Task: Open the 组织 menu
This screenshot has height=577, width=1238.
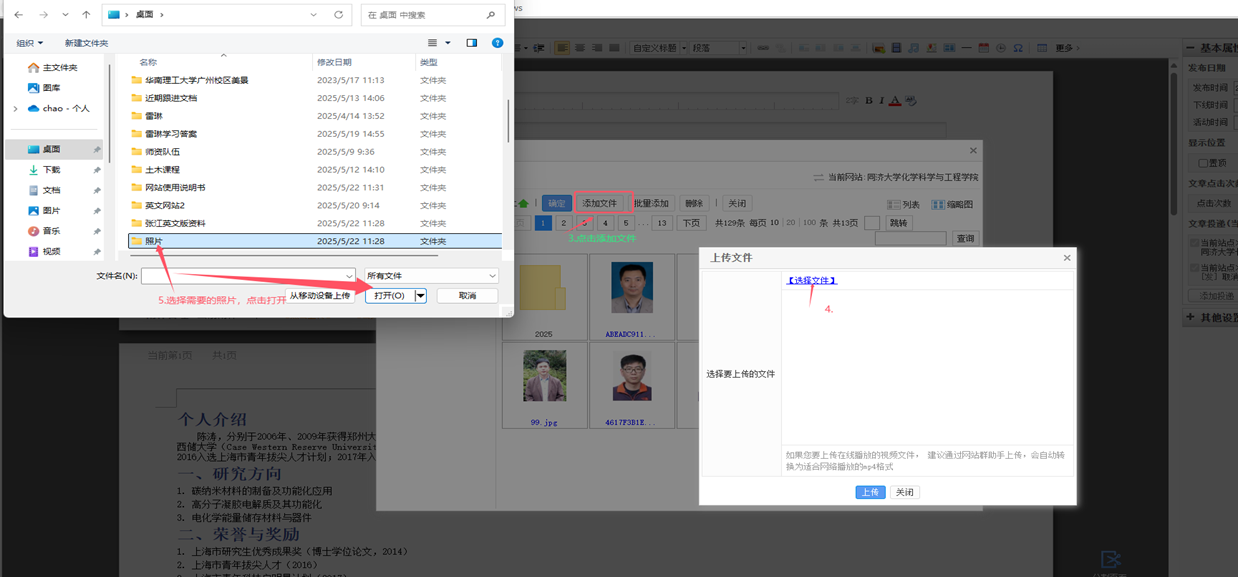Action: click(x=29, y=43)
